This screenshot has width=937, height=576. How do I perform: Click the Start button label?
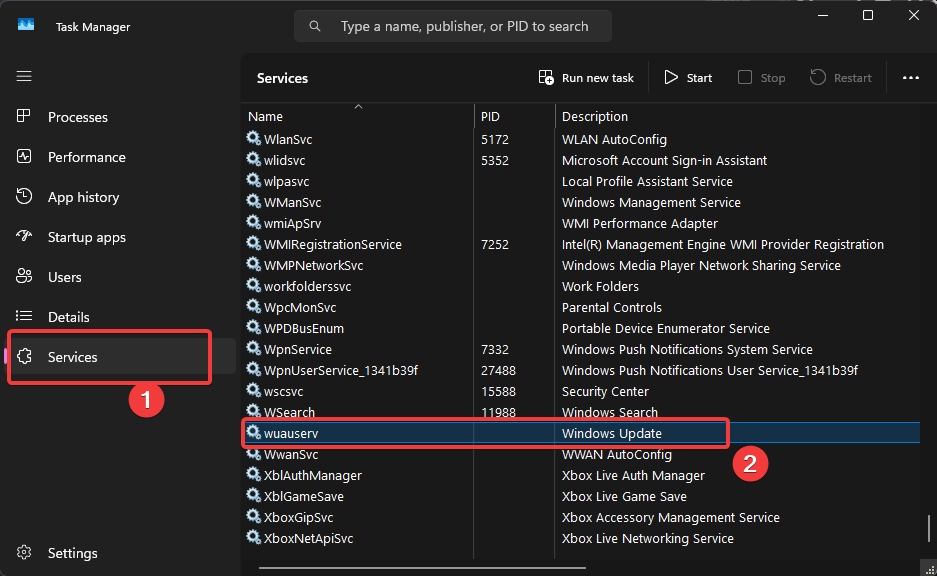pos(699,78)
